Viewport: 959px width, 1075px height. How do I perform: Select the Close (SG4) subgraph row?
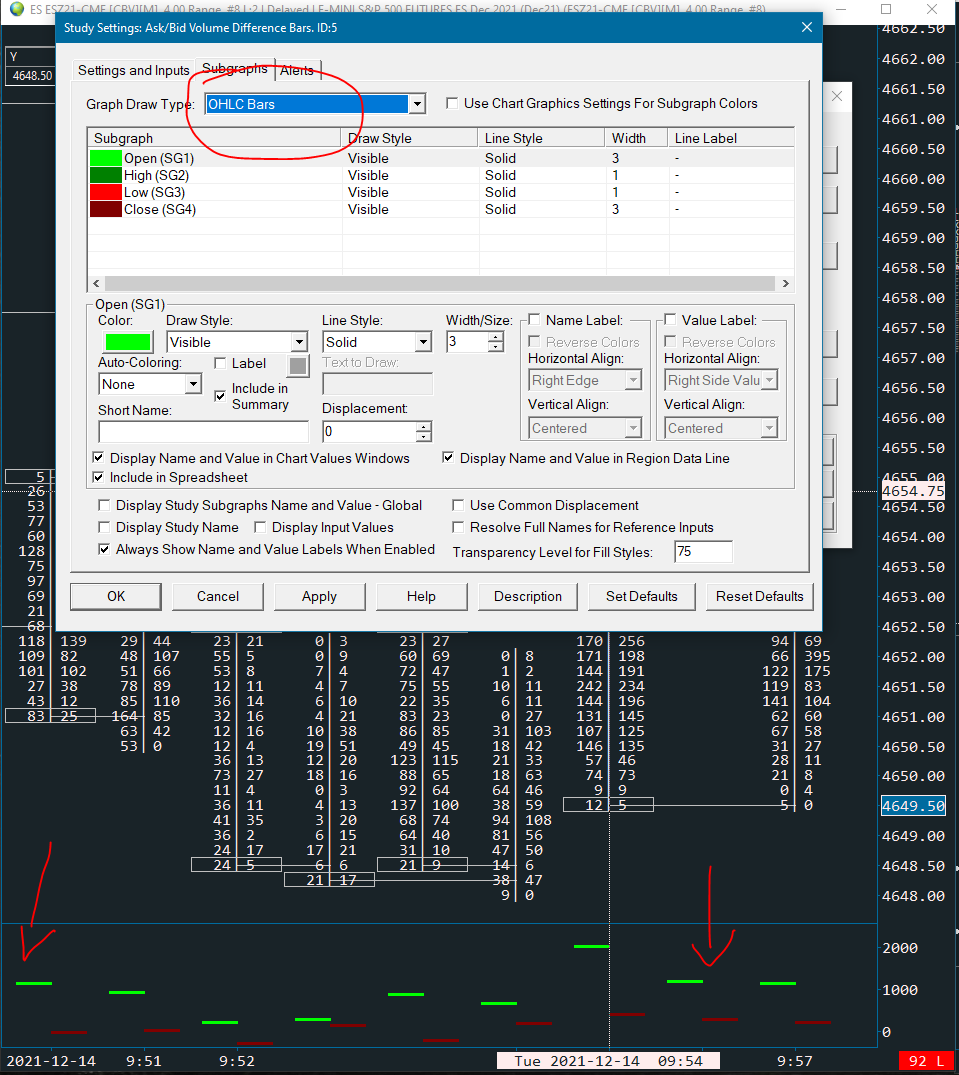pyautogui.click(x=160, y=209)
